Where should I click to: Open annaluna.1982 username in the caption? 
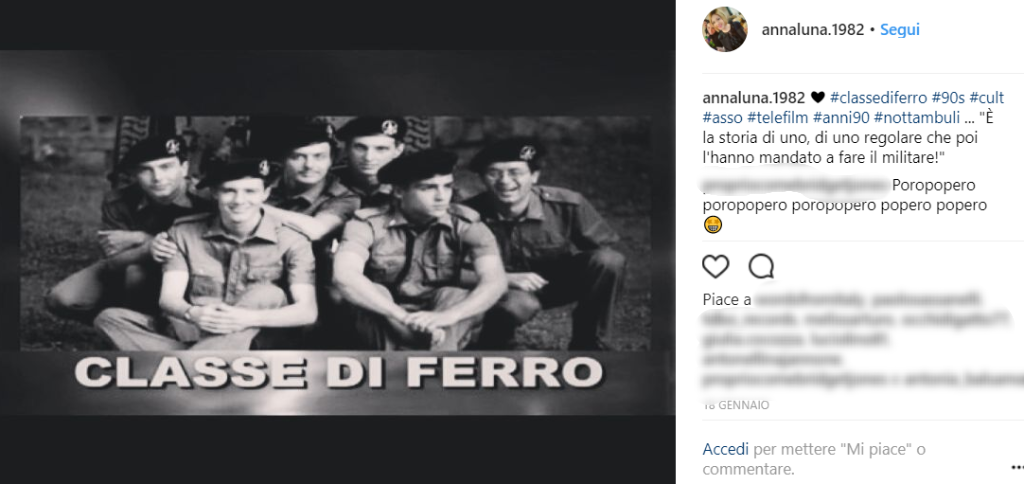(x=754, y=98)
